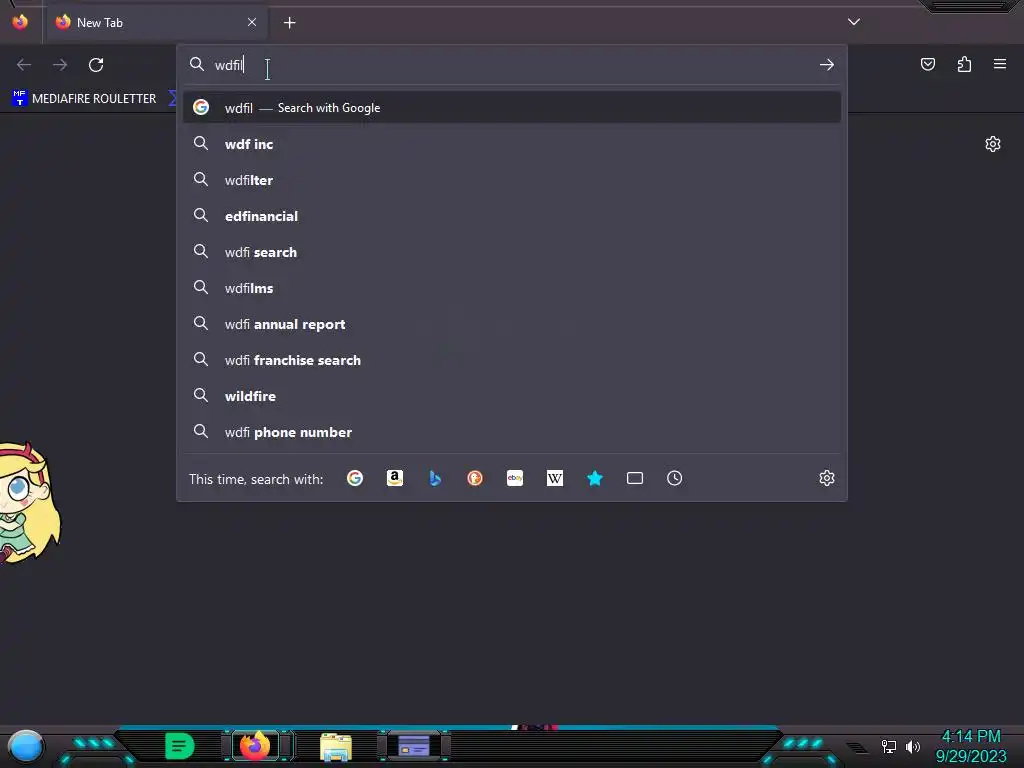This screenshot has width=1024, height=768.
Task: Choose 'edfinancial' suggestion
Action: point(512,216)
